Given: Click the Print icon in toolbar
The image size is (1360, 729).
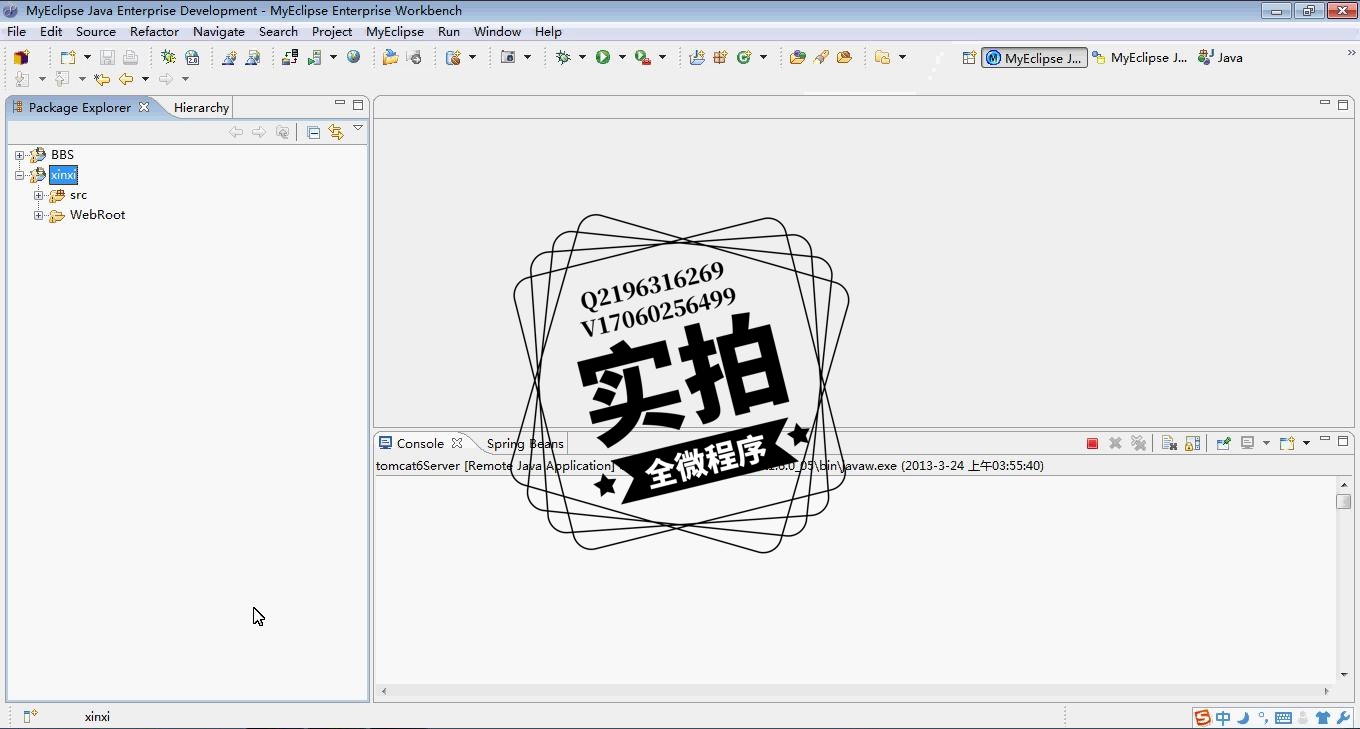Looking at the screenshot, I should 130,58.
